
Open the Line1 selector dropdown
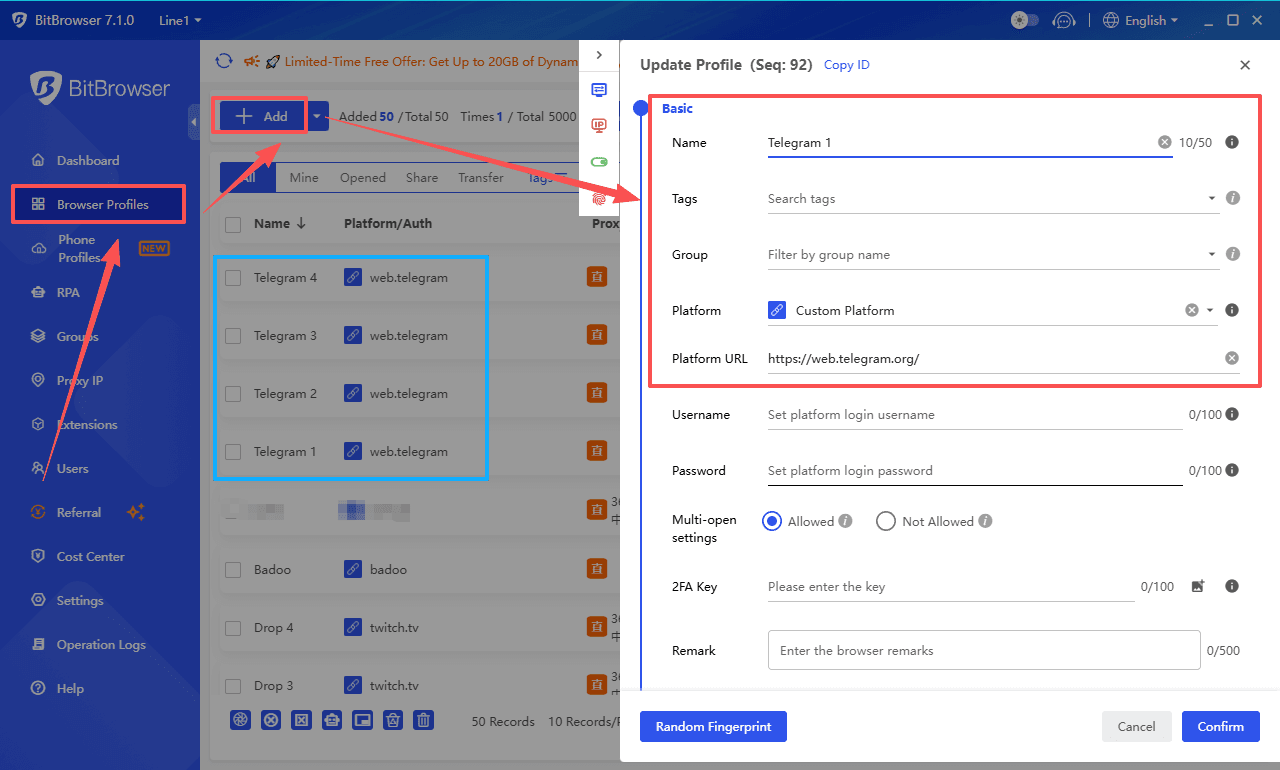(x=180, y=20)
